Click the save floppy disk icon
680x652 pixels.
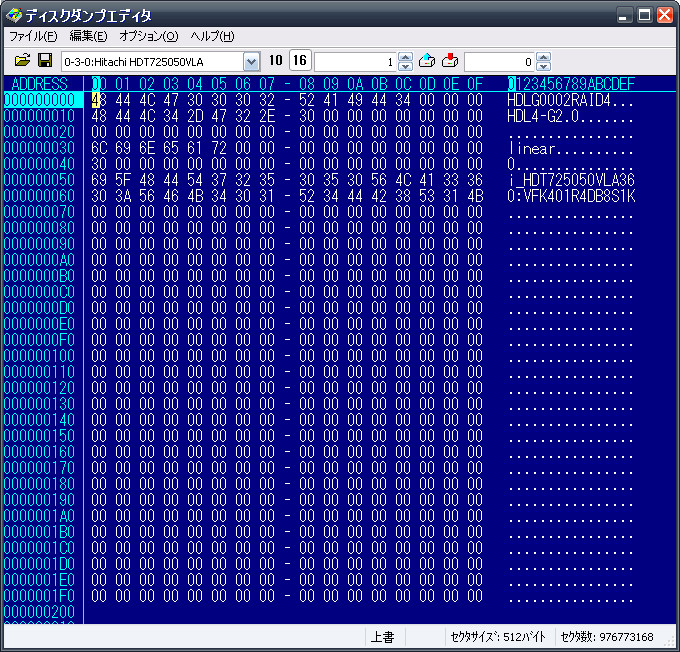[x=45, y=61]
